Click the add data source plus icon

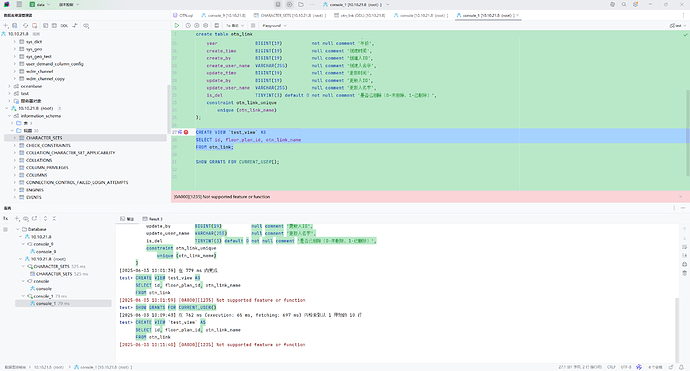point(6,26)
